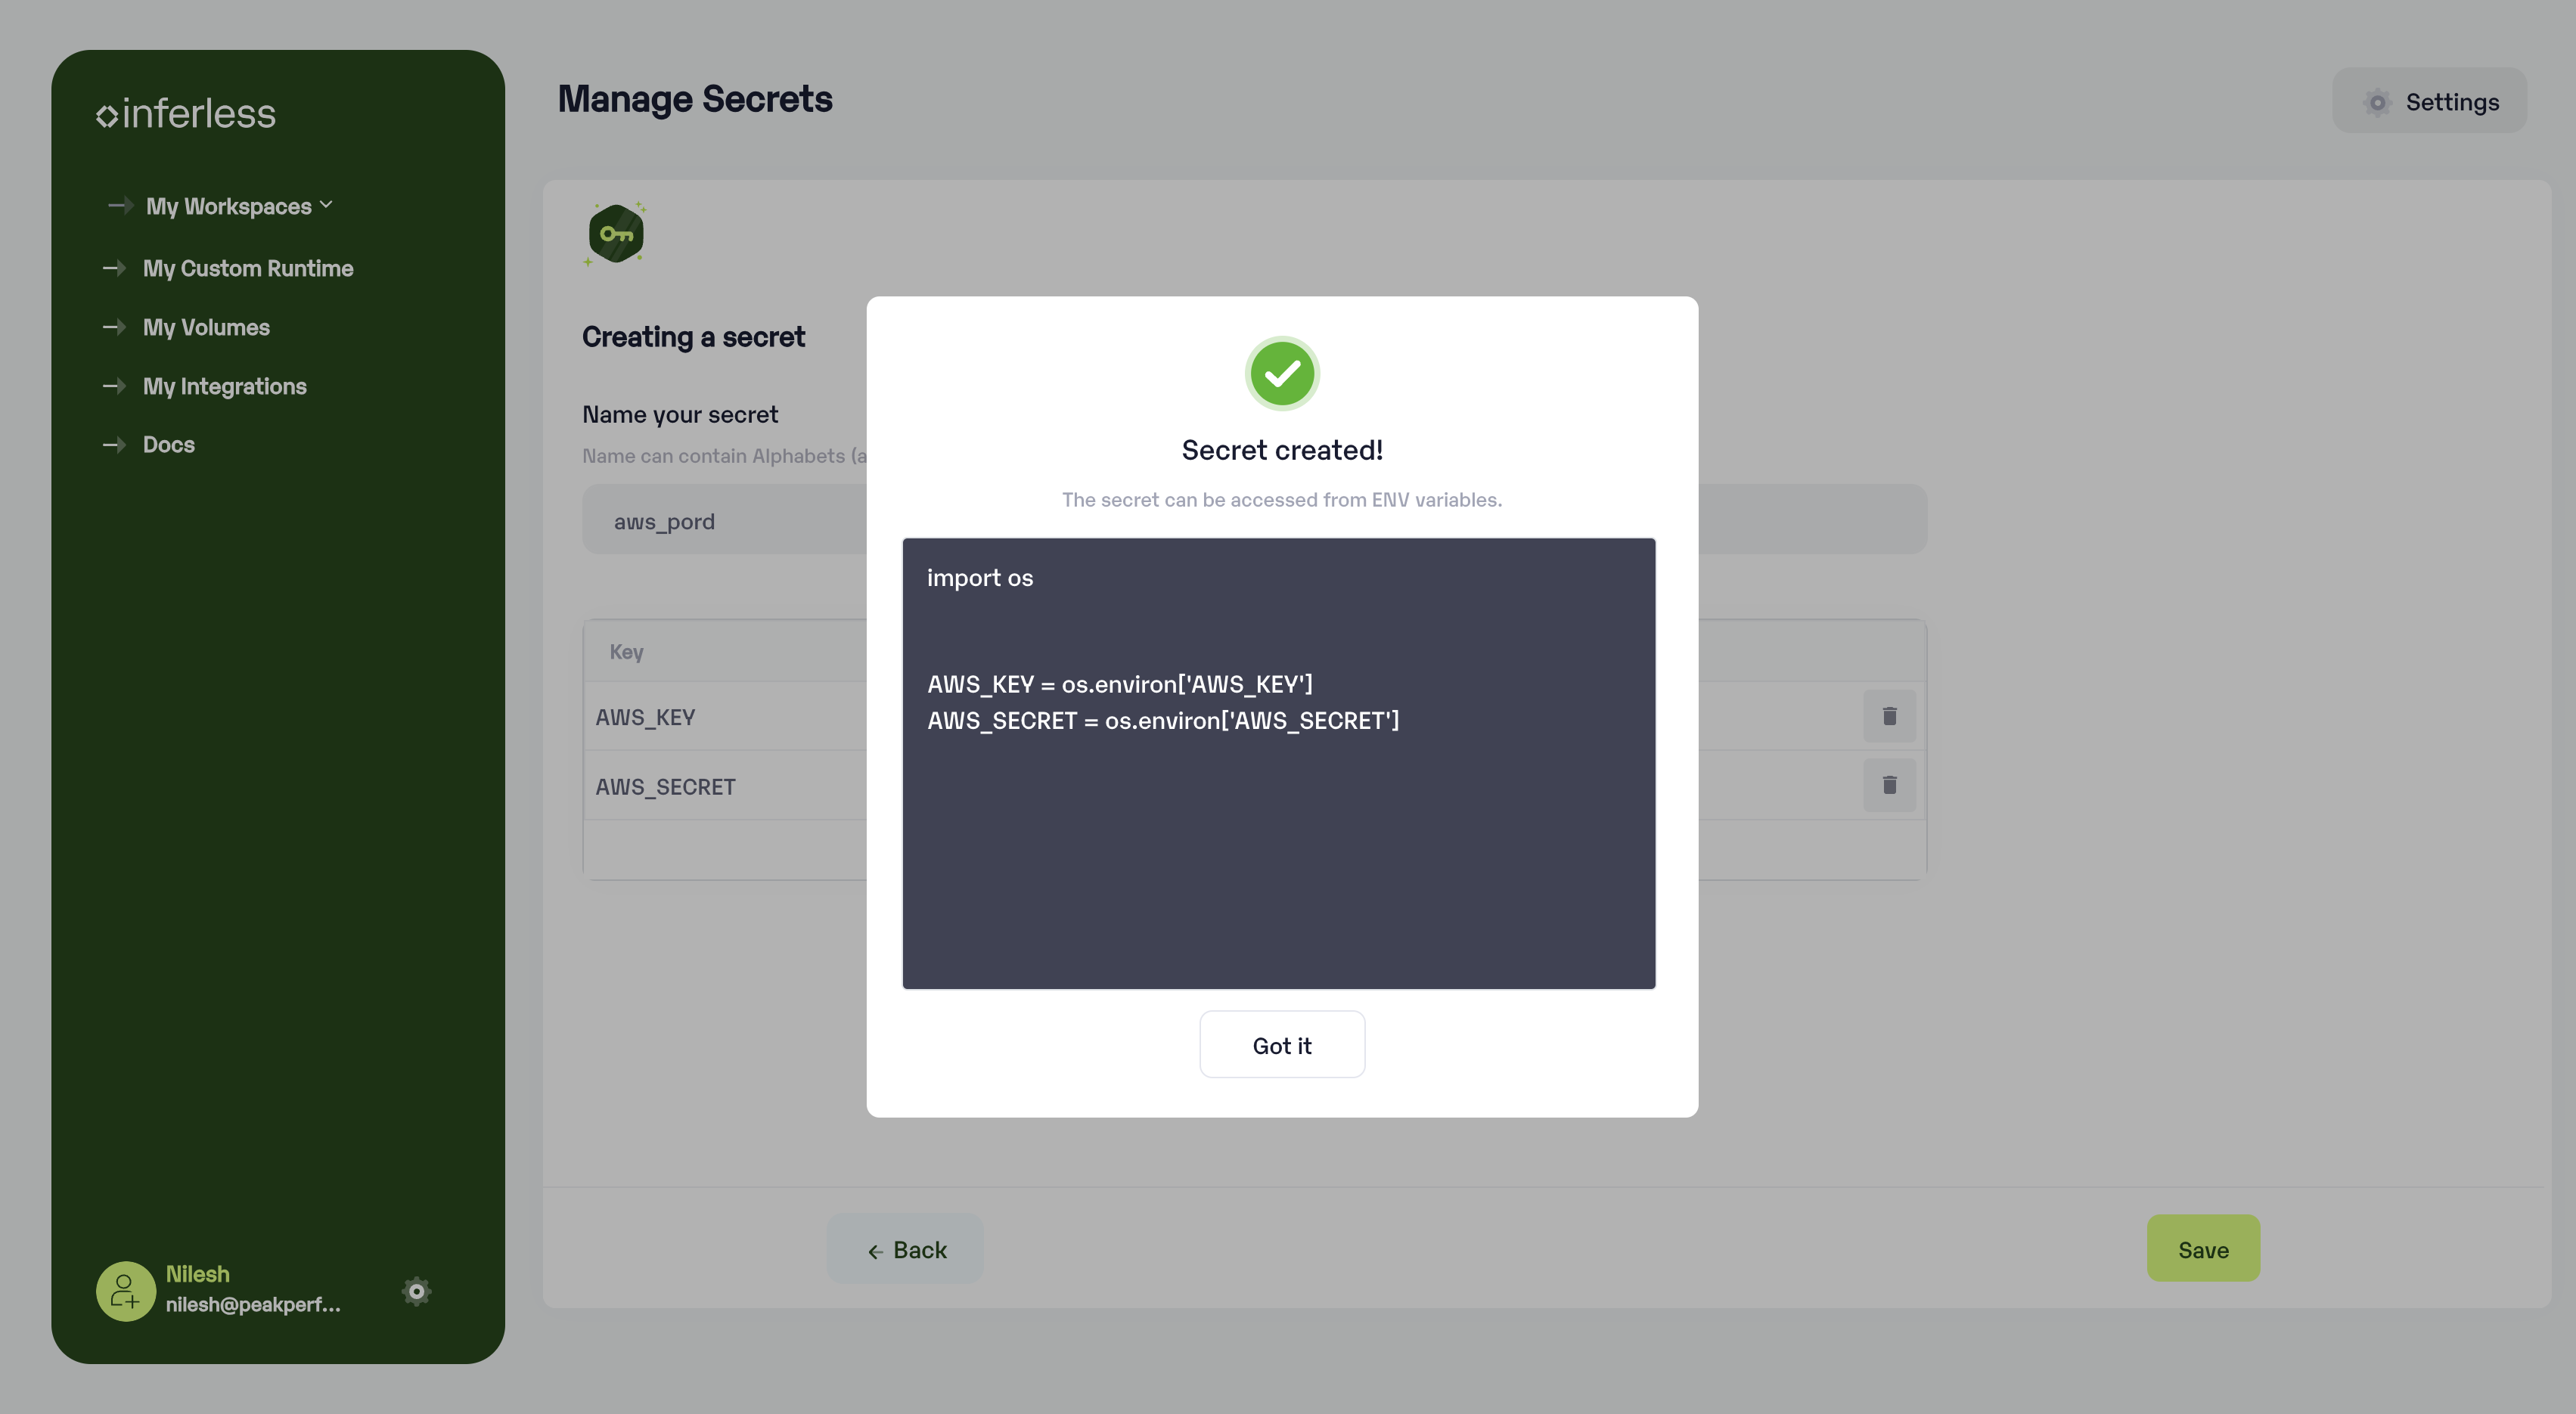
Task: Go to My Volumes
Action: (x=206, y=327)
